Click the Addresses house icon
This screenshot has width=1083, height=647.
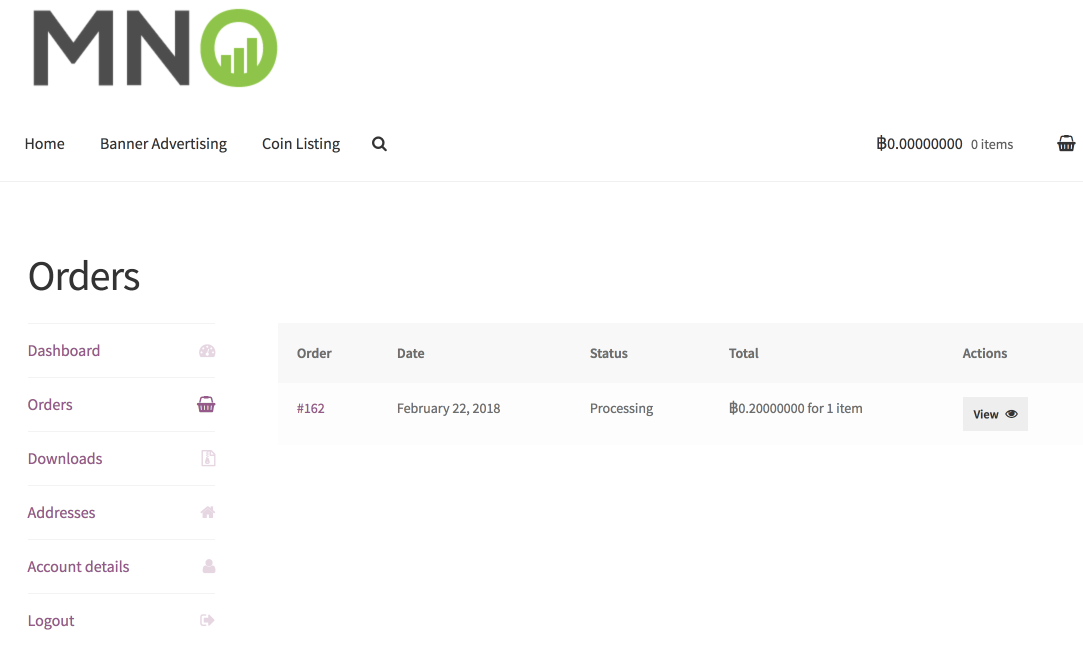click(x=207, y=512)
